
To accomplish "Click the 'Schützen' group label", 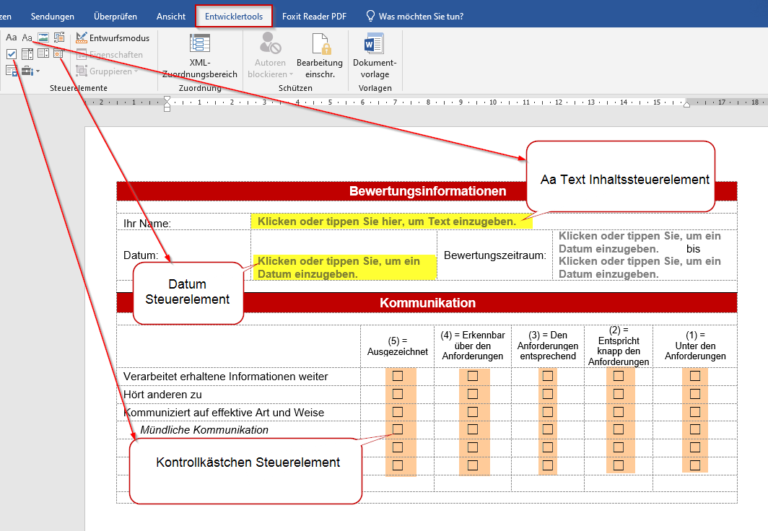I will pyautogui.click(x=295, y=88).
